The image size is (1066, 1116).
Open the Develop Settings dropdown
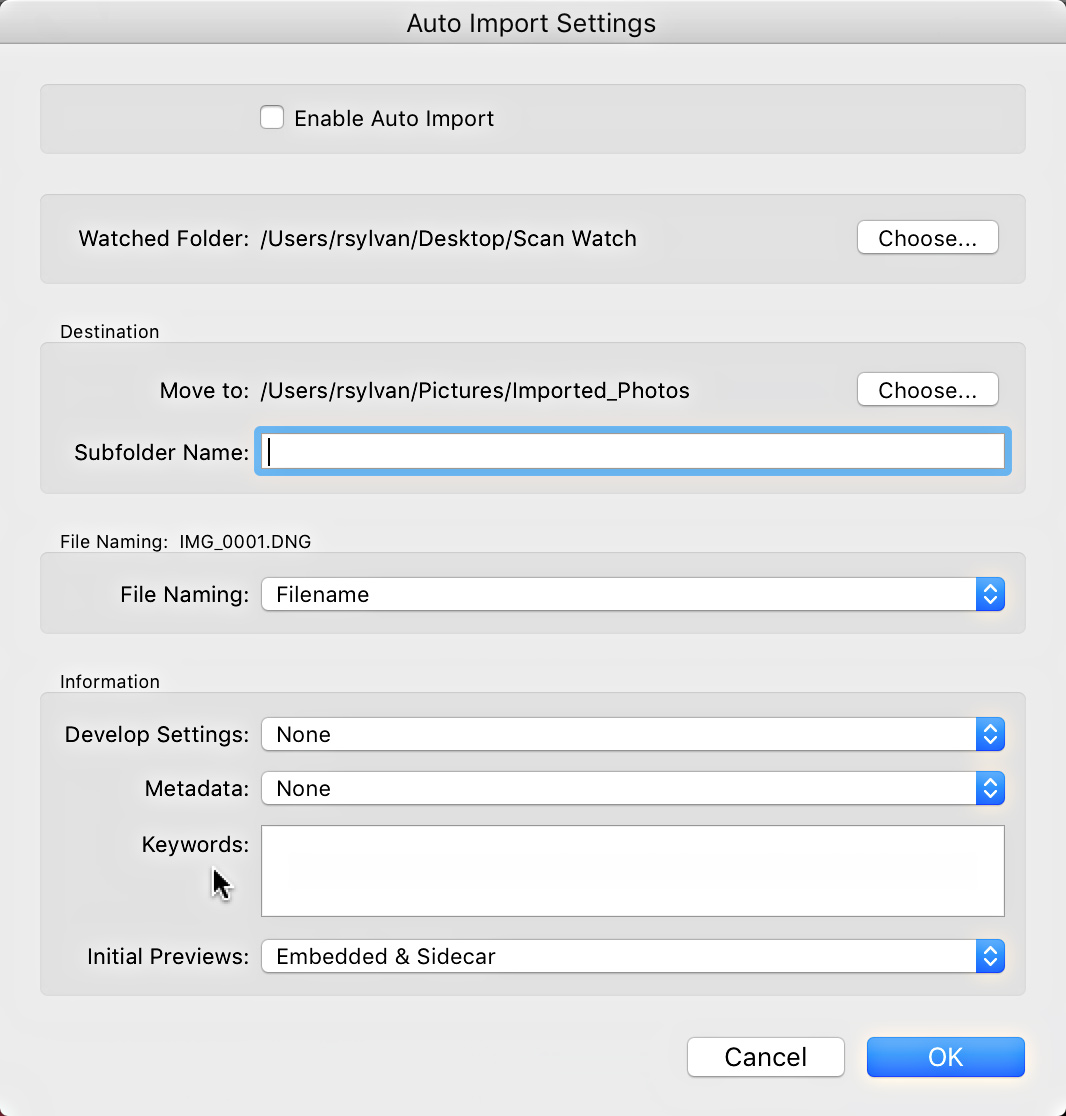click(630, 734)
